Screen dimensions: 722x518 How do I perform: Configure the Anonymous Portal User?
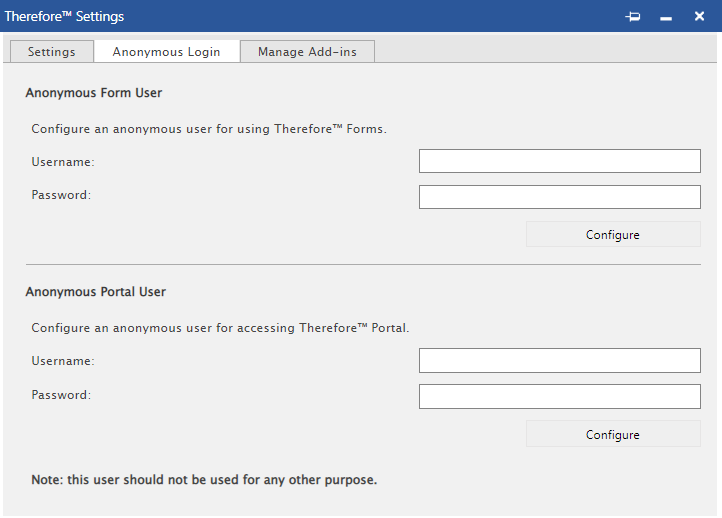pos(613,434)
